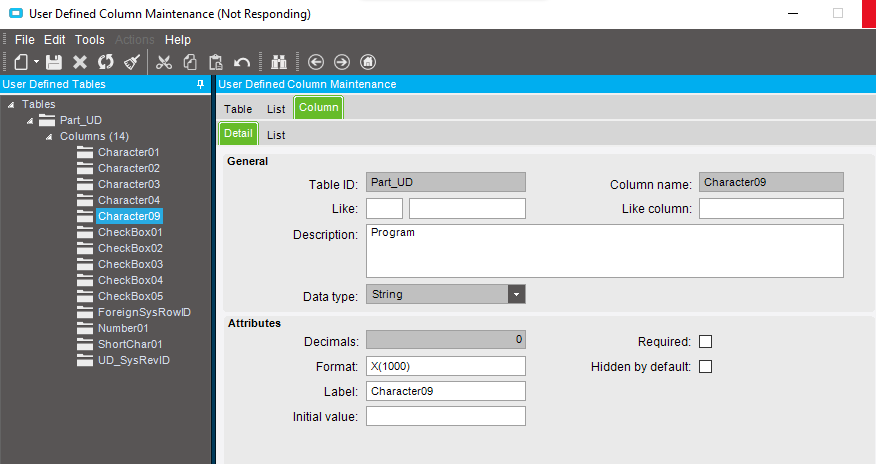The image size is (876, 464).
Task: Pin the User Defined Tables panel
Action: (201, 85)
